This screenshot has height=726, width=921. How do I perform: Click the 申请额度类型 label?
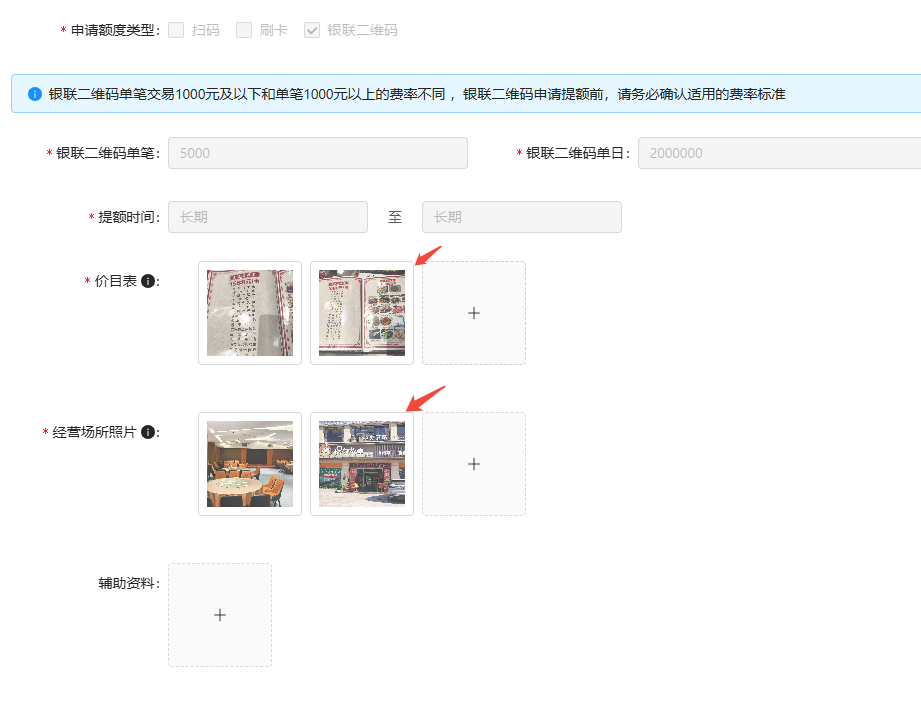113,31
